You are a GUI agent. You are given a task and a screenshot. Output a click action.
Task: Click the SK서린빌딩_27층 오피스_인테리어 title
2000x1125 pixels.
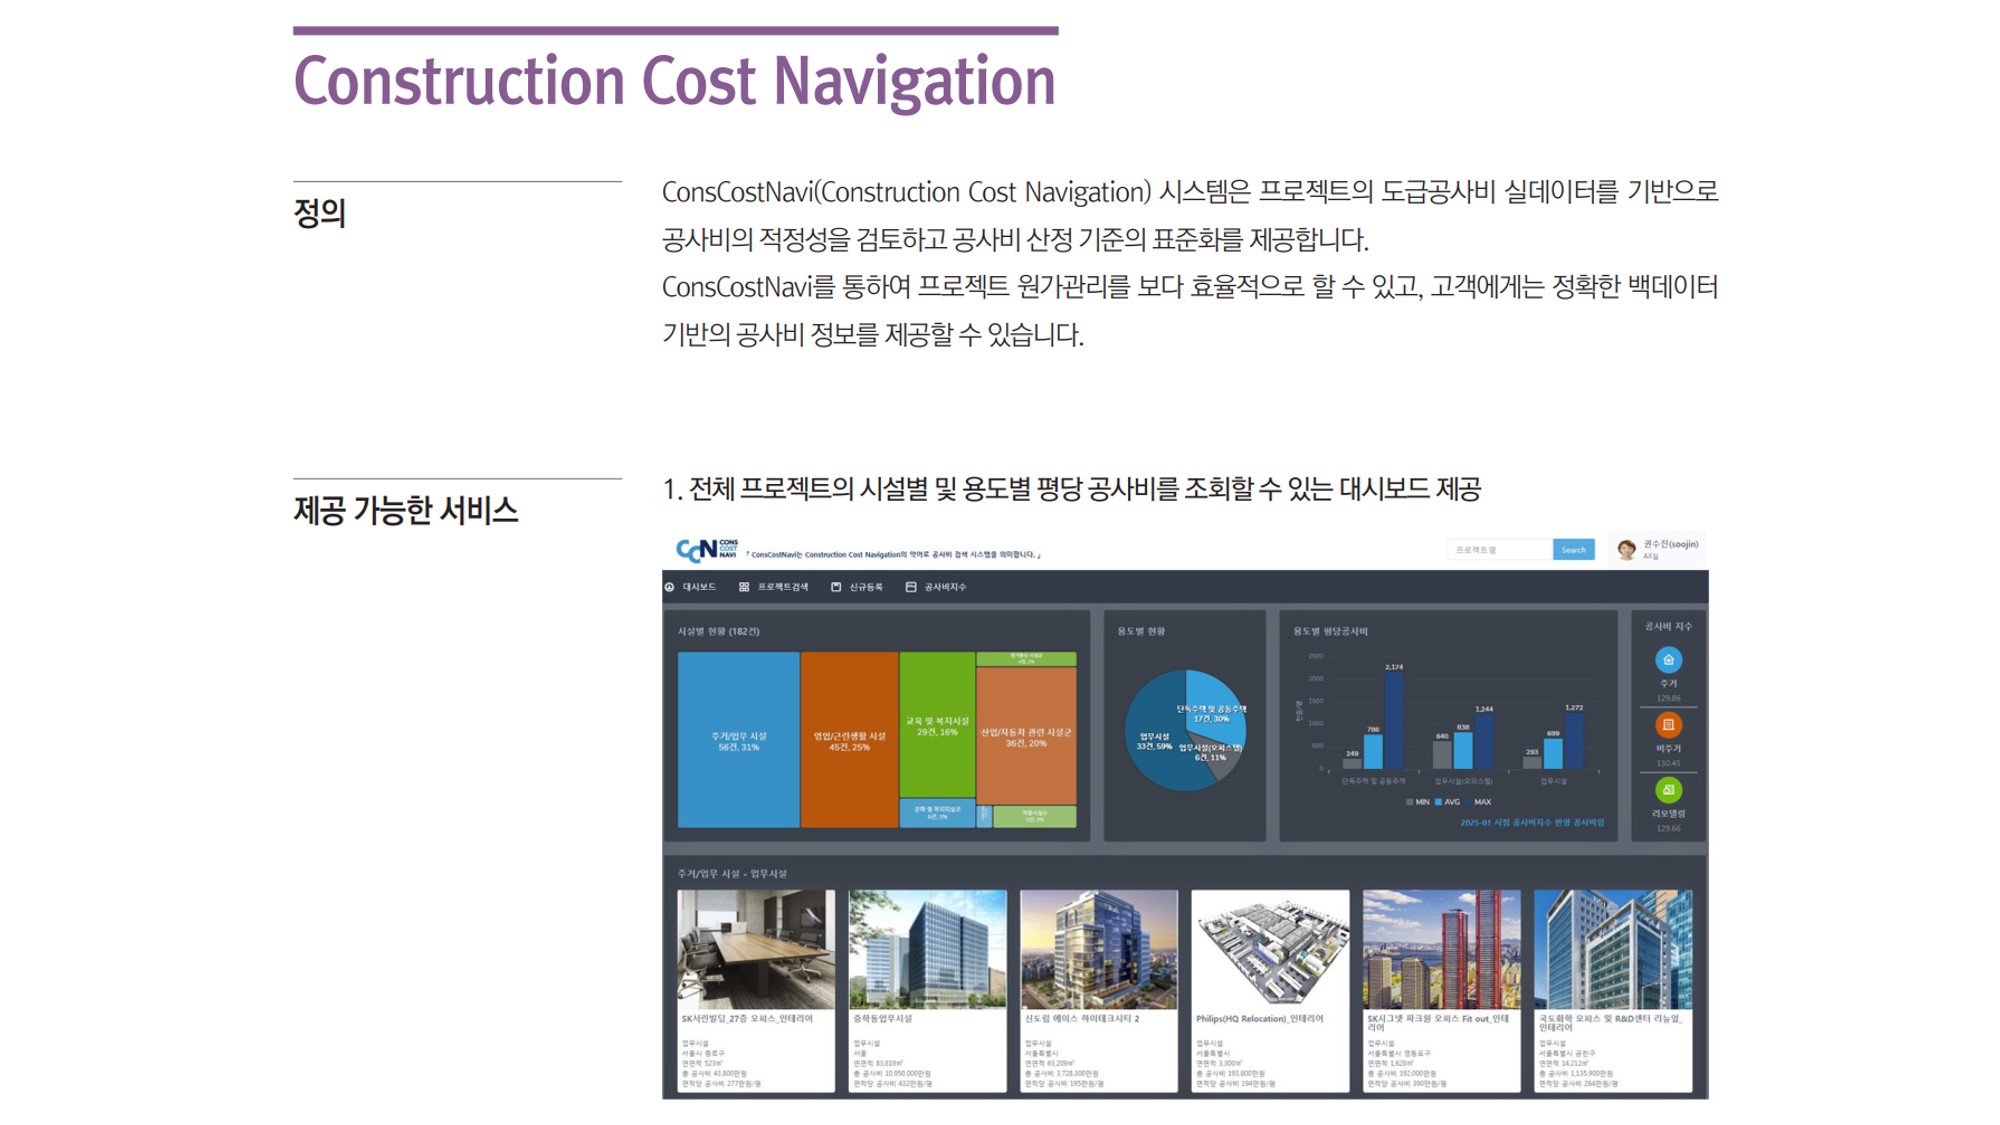point(747,1019)
